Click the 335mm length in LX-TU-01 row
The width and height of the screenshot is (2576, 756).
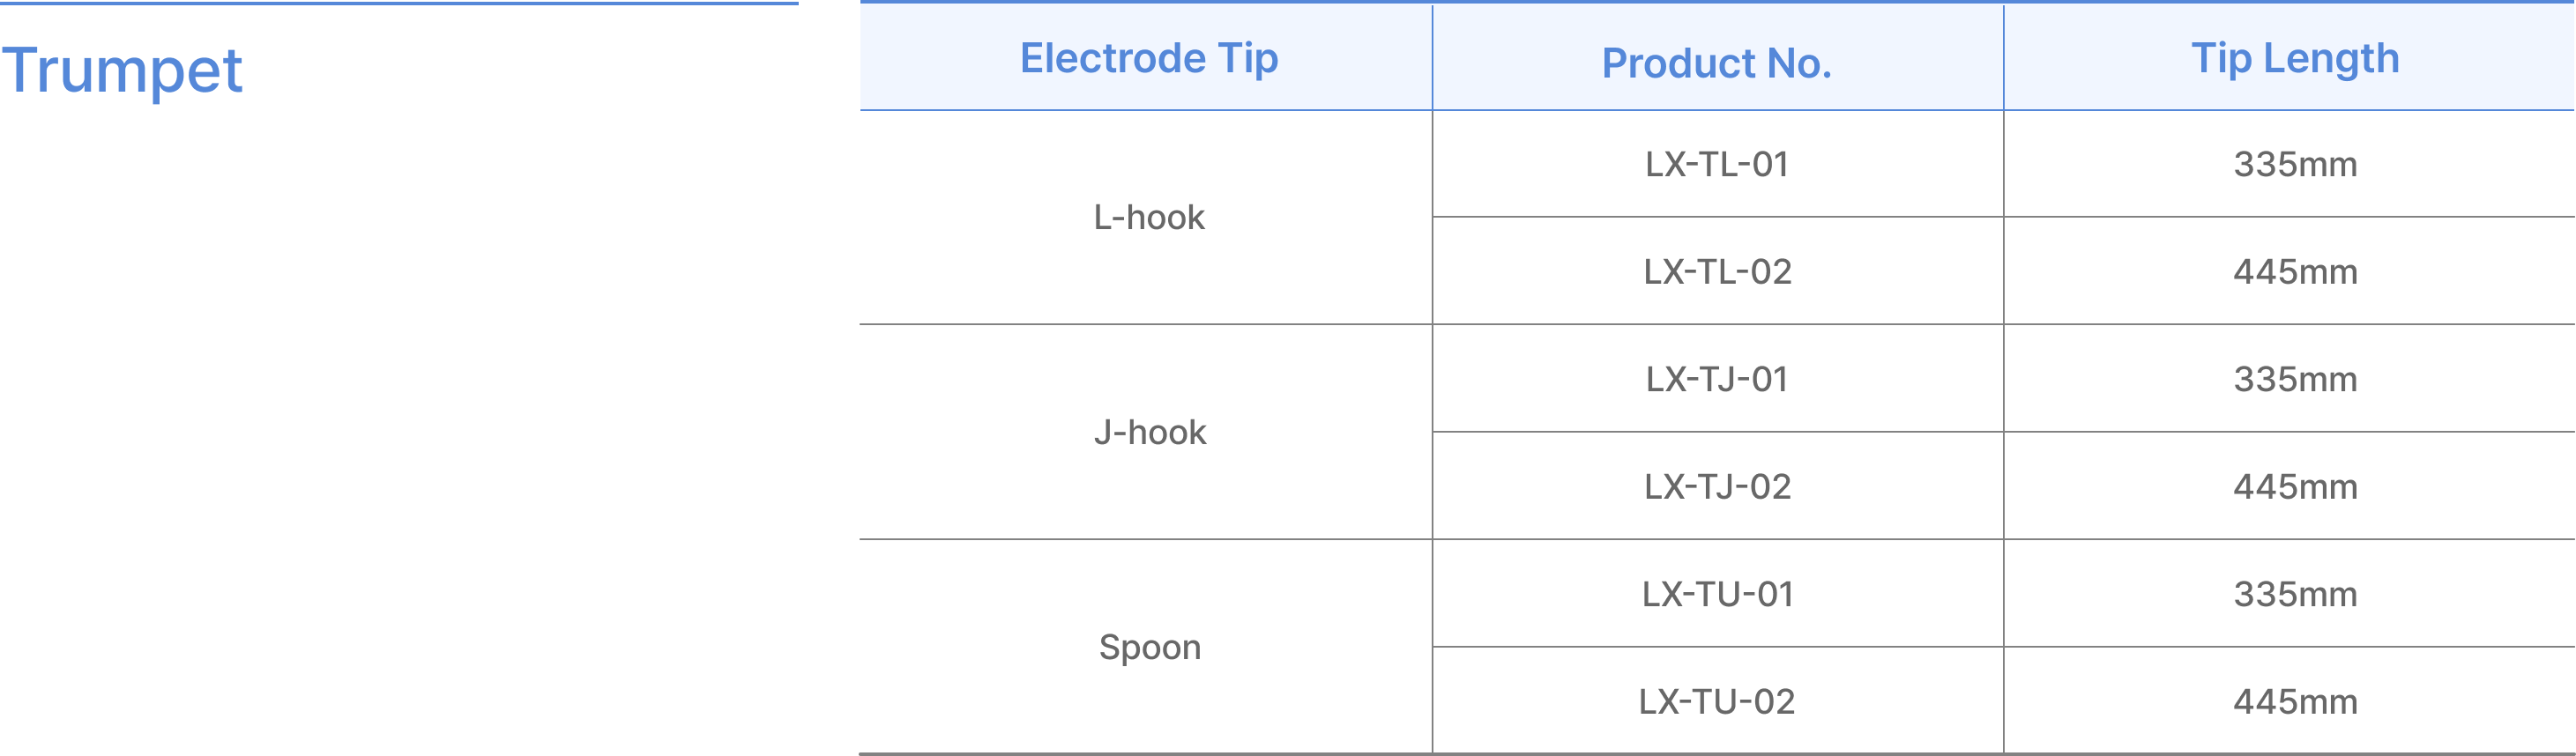click(2295, 594)
